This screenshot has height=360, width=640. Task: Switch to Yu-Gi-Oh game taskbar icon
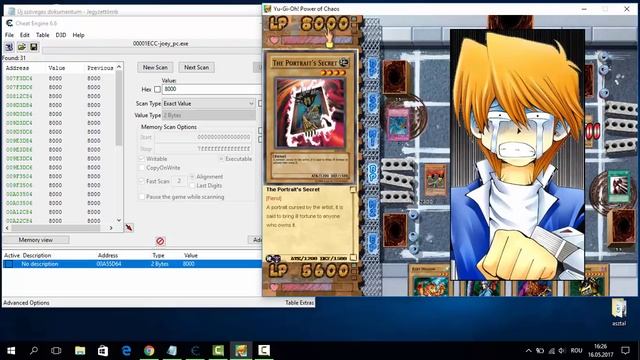click(241, 351)
